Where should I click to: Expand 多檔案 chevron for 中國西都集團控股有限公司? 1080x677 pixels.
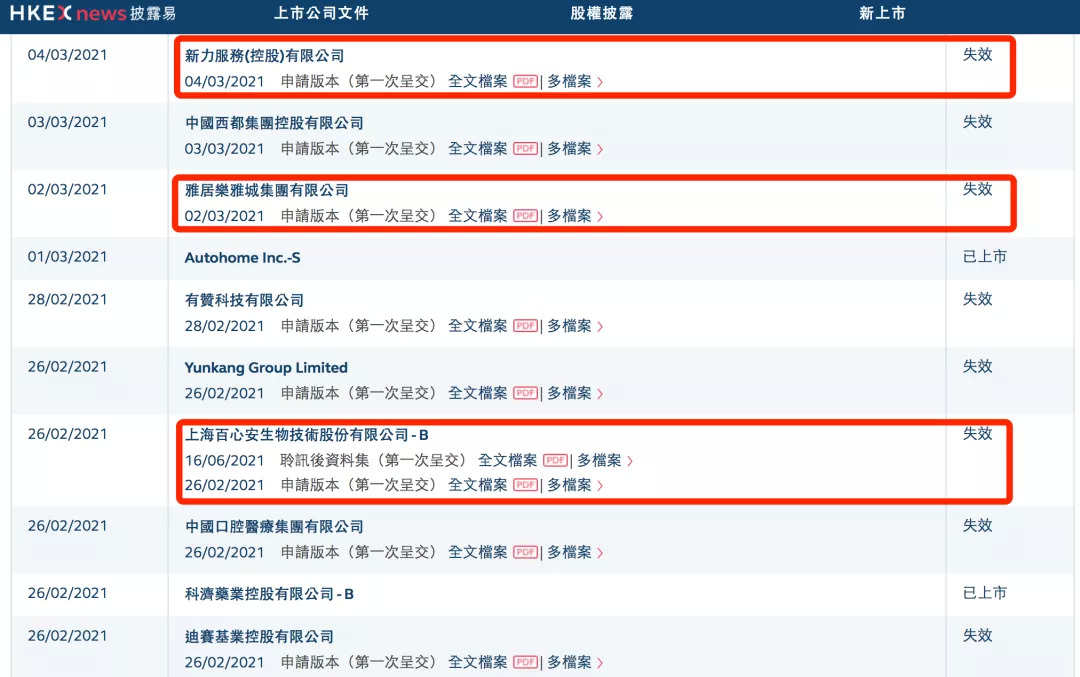pos(601,149)
